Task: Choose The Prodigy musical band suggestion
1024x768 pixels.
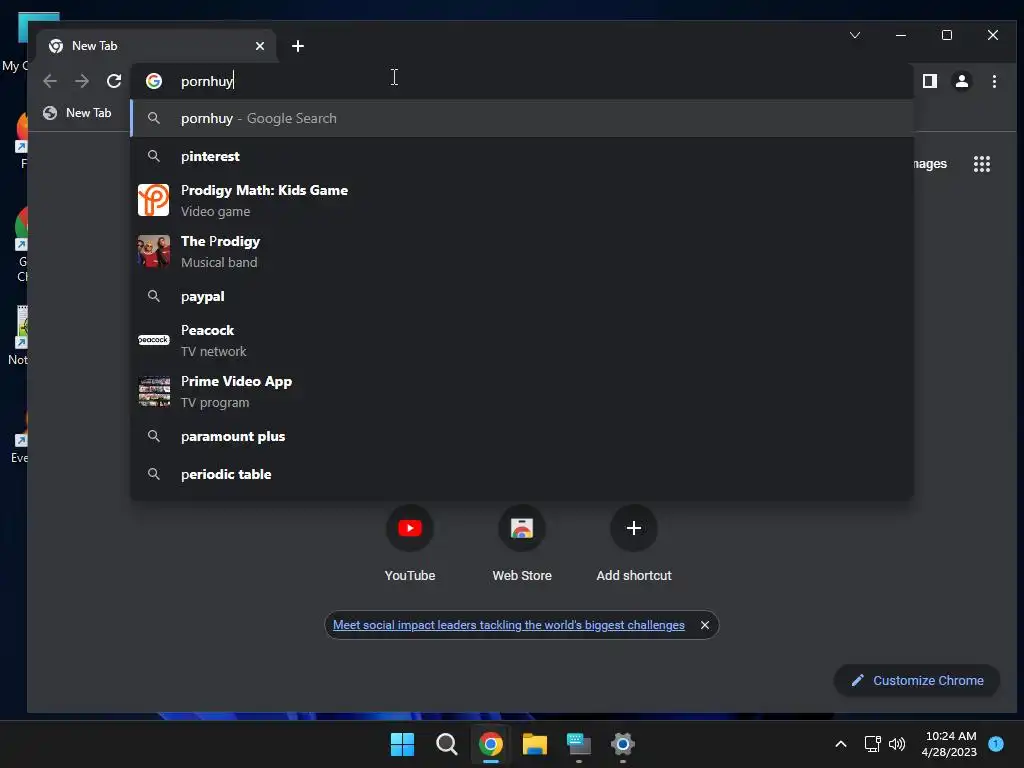Action: click(522, 251)
